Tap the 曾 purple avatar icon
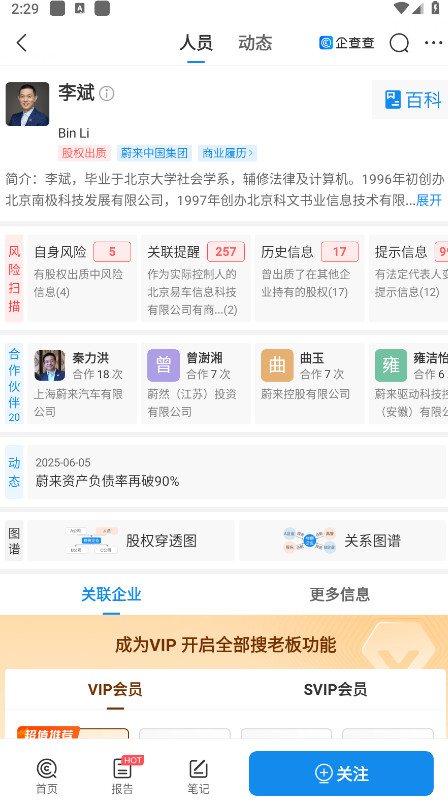This screenshot has width=448, height=804. coord(164,366)
